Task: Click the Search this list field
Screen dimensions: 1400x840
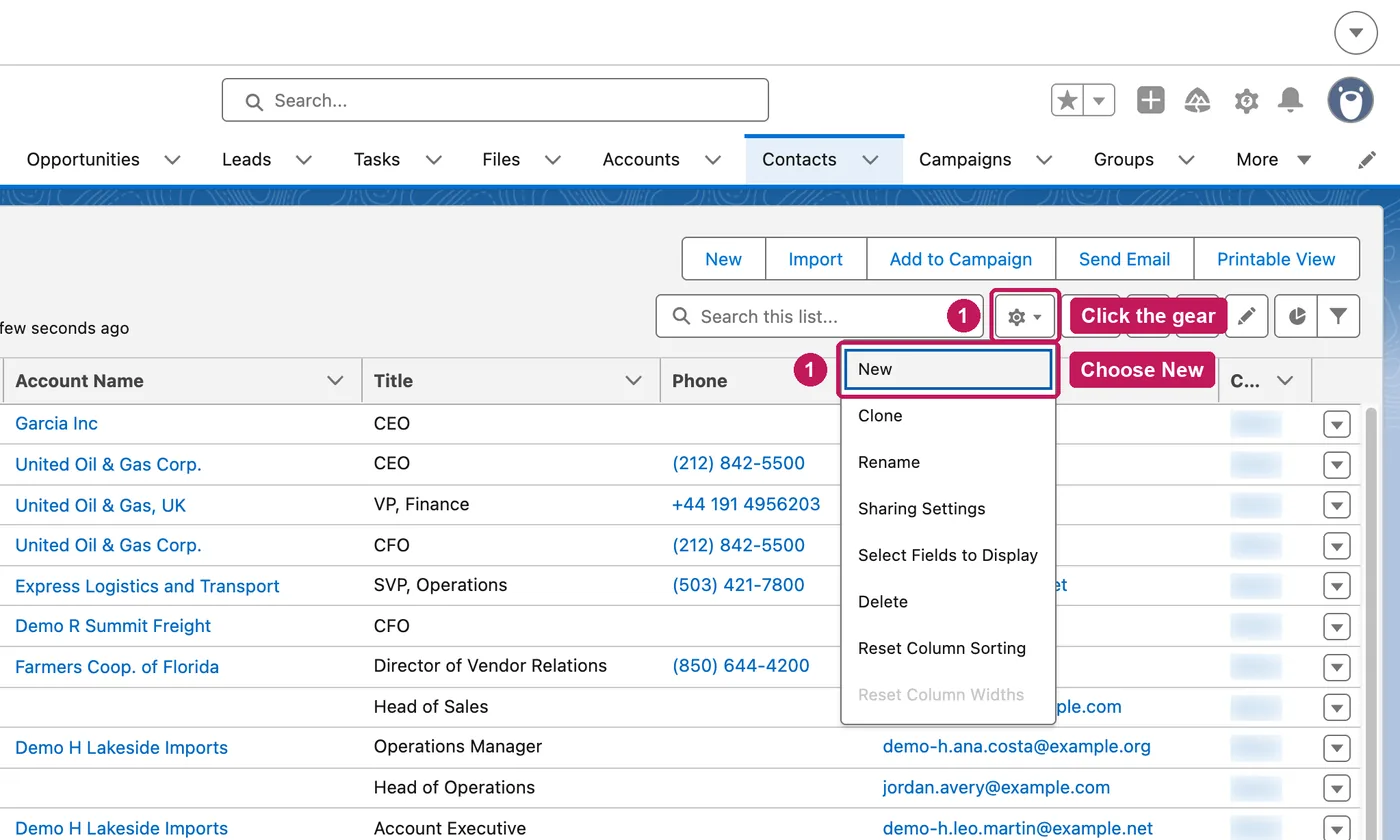Action: click(820, 317)
